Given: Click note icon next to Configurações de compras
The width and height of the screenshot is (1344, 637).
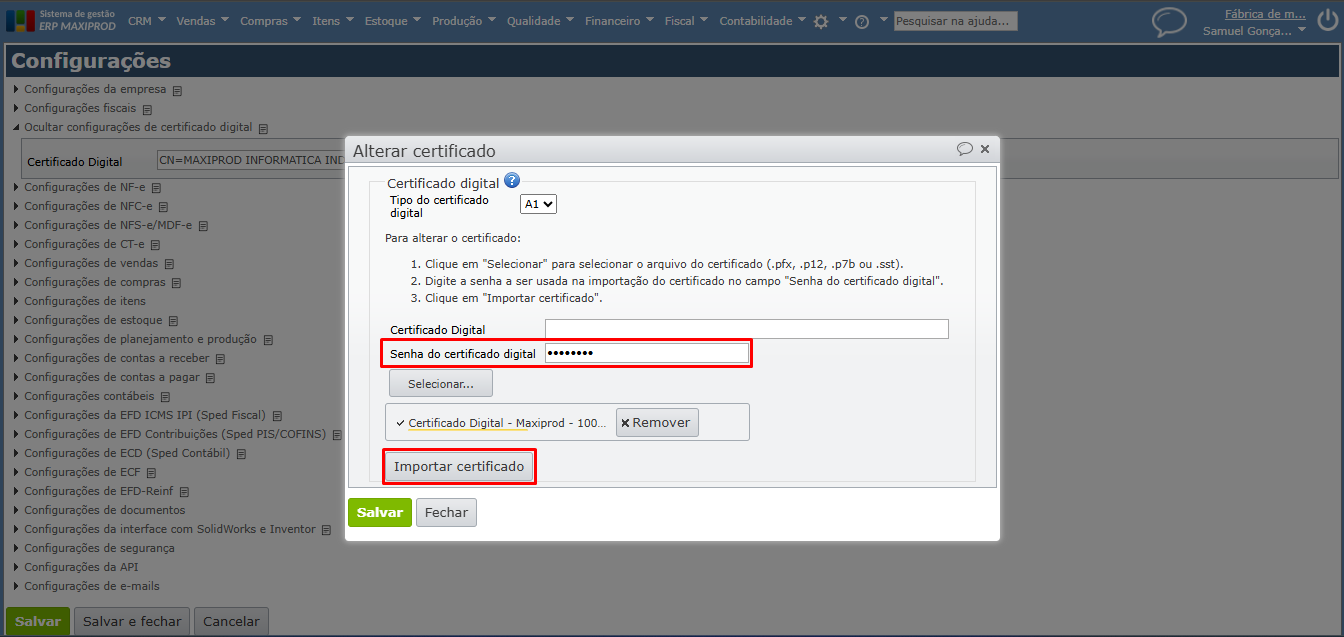Looking at the screenshot, I should point(176,283).
